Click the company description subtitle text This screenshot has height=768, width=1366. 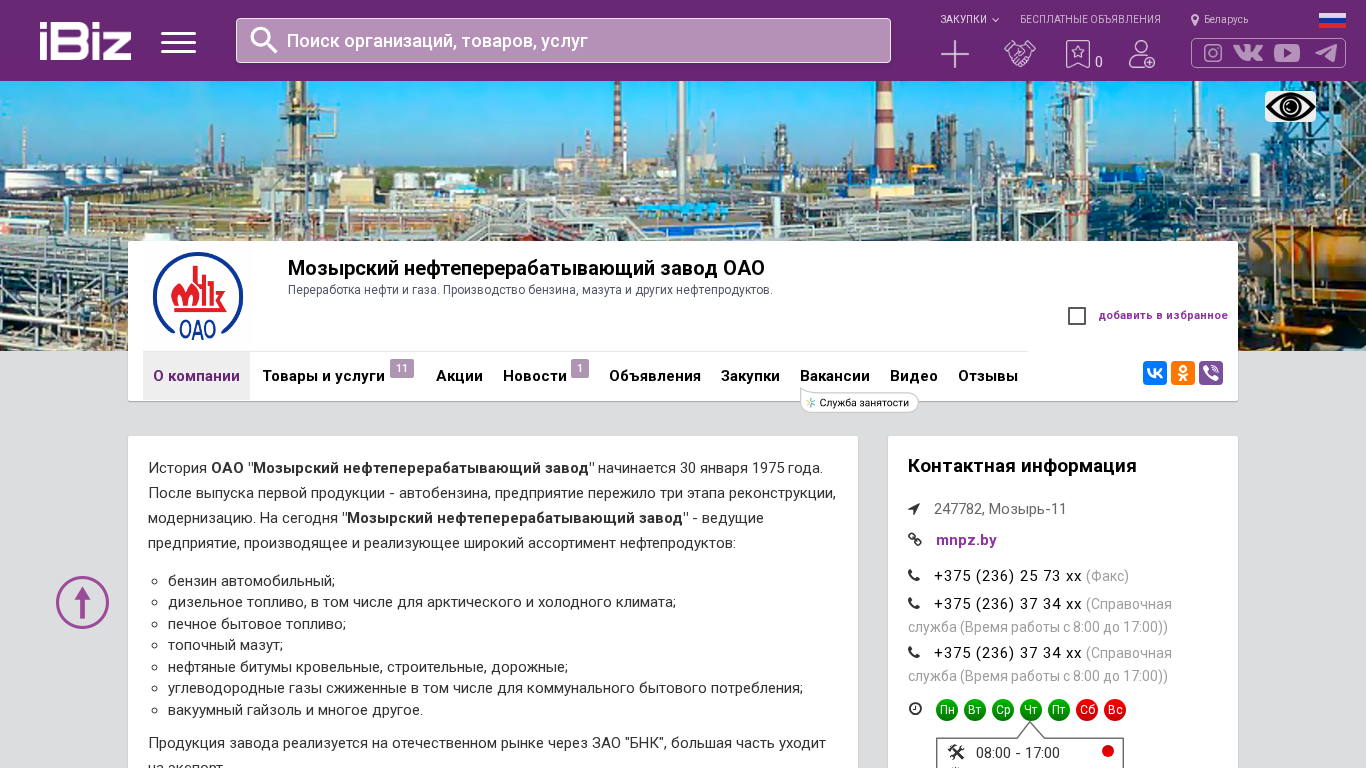530,290
